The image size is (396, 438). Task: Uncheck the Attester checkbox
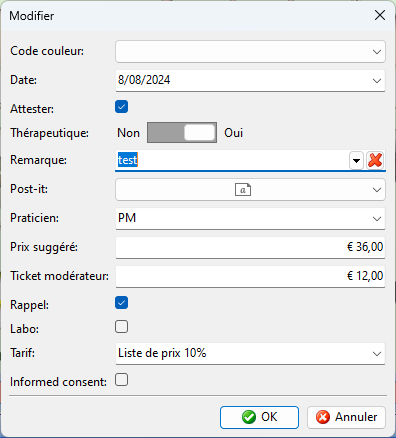pos(121,107)
